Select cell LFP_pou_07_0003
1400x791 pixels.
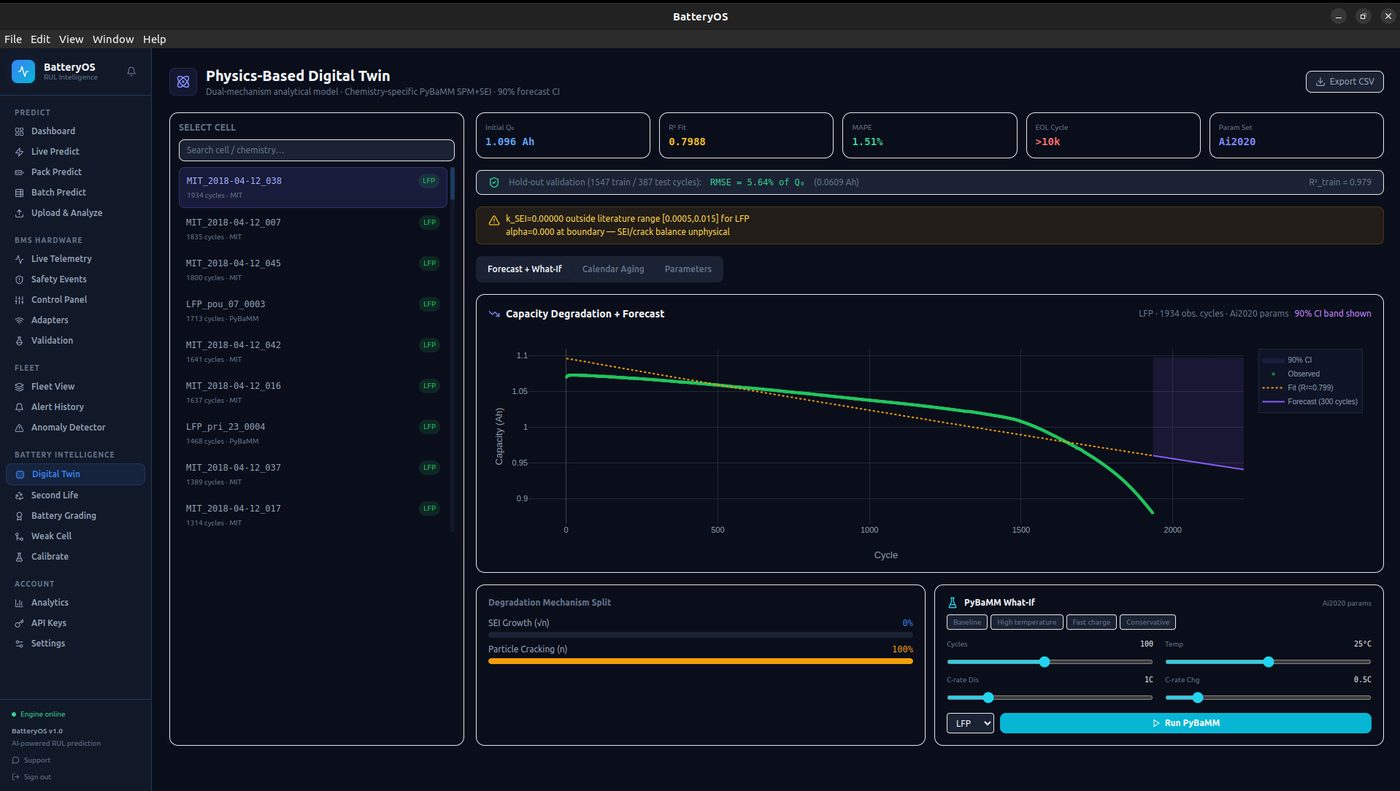(313, 310)
